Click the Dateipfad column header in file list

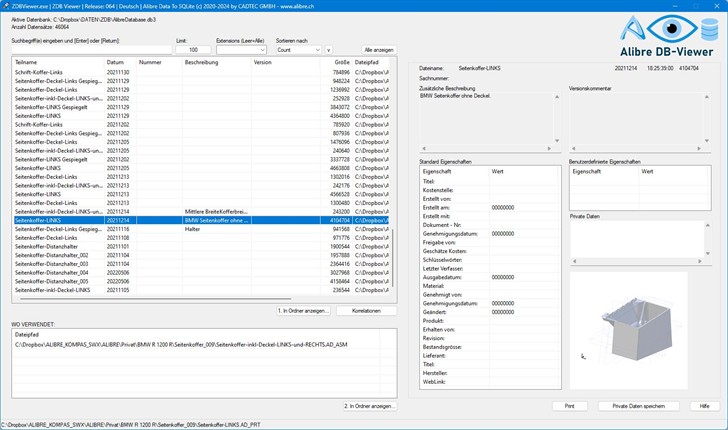[371, 62]
